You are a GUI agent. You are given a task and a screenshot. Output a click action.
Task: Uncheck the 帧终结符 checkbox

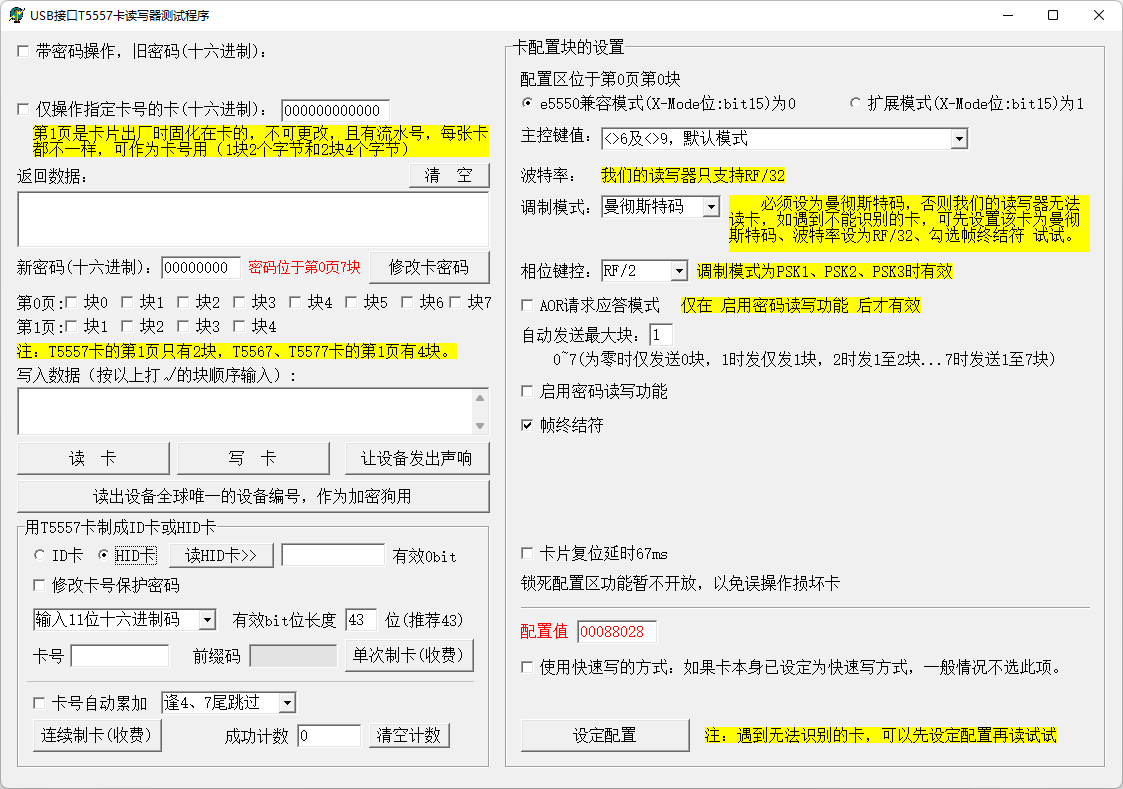click(528, 425)
